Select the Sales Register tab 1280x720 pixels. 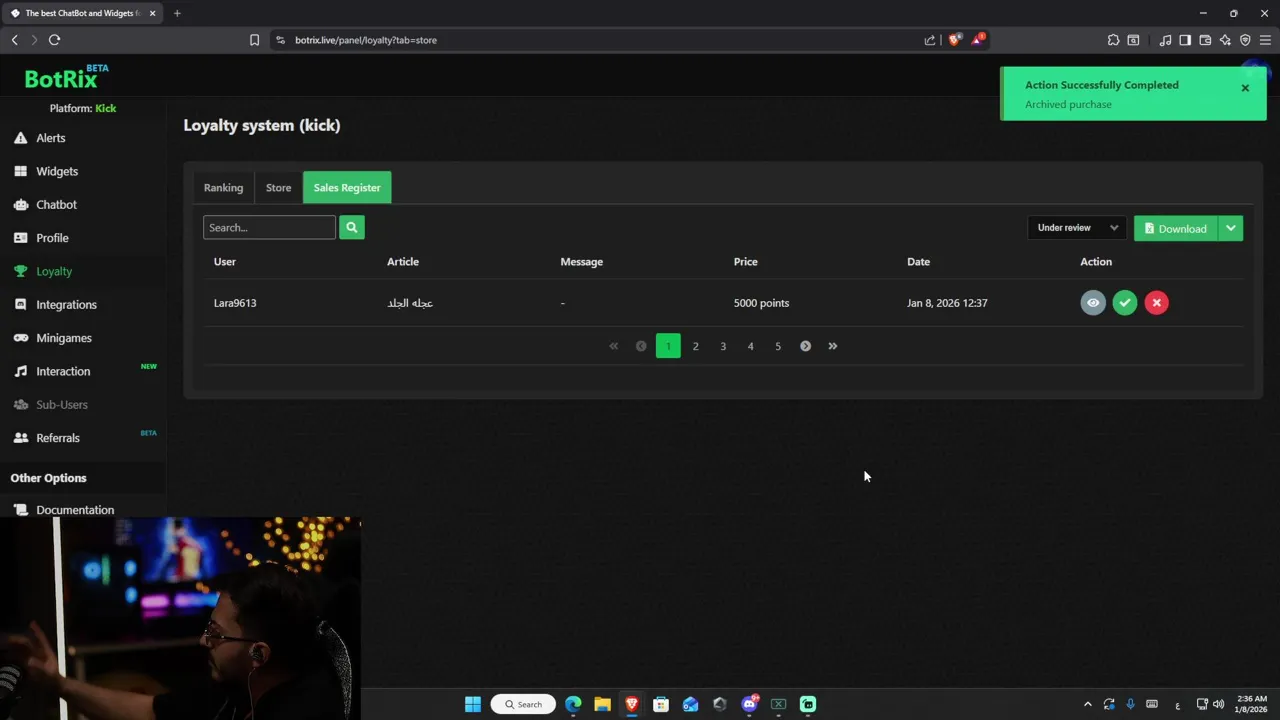click(347, 188)
